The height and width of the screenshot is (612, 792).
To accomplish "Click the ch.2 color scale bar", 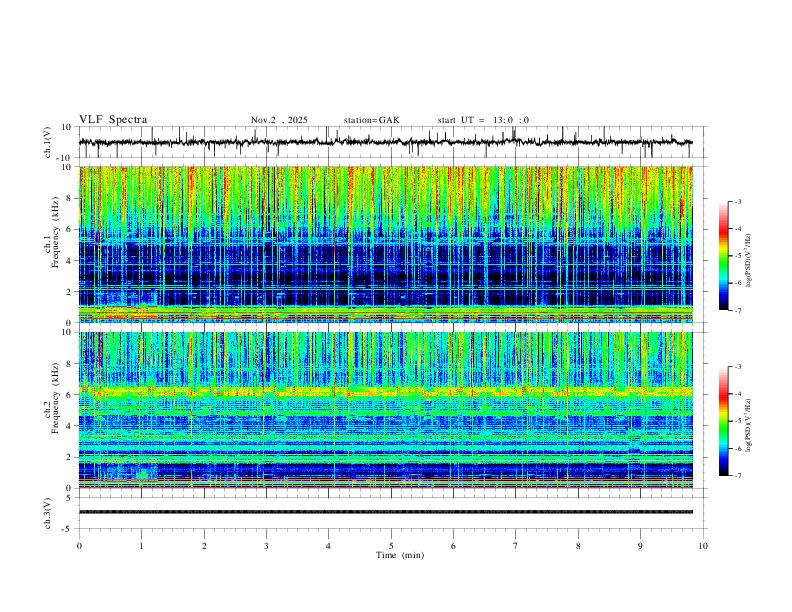I will 724,421.
